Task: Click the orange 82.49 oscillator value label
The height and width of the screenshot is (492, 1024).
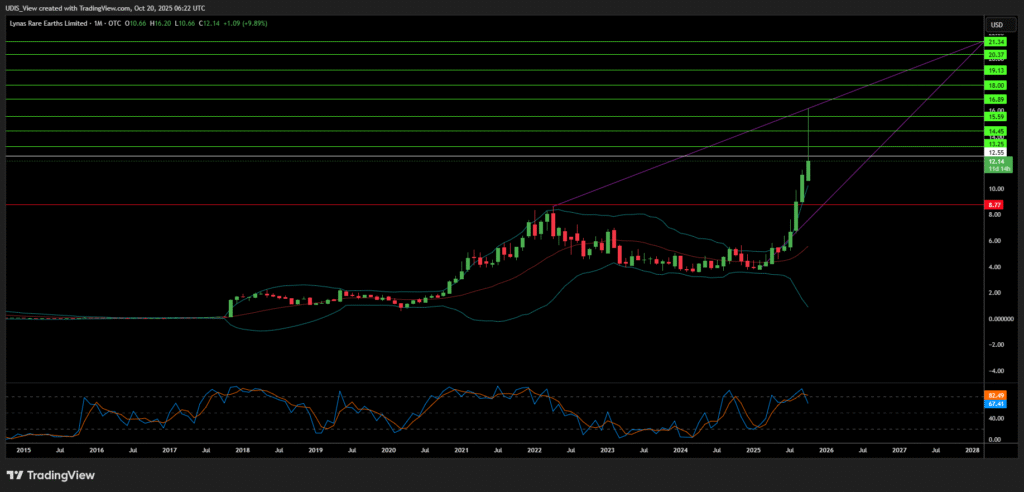Action: click(995, 396)
